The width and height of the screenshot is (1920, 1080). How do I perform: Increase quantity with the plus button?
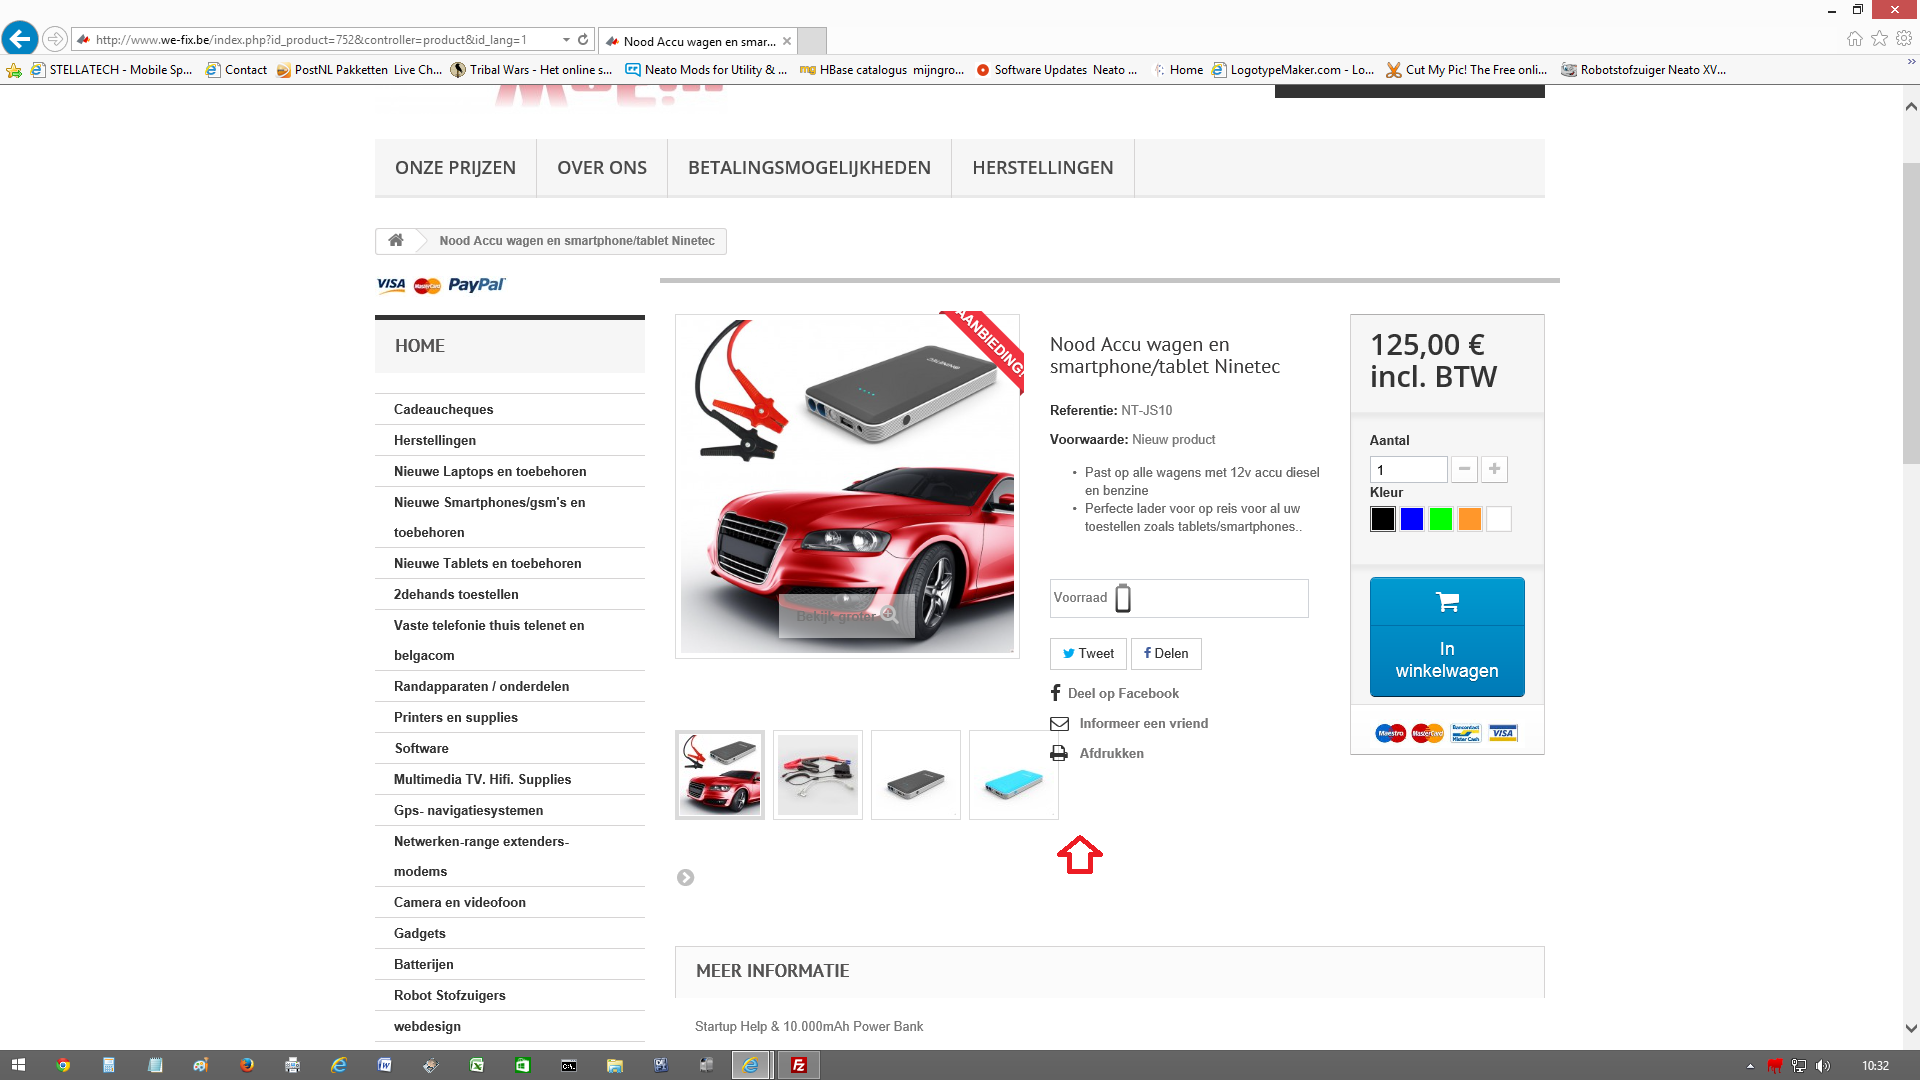coord(1494,469)
